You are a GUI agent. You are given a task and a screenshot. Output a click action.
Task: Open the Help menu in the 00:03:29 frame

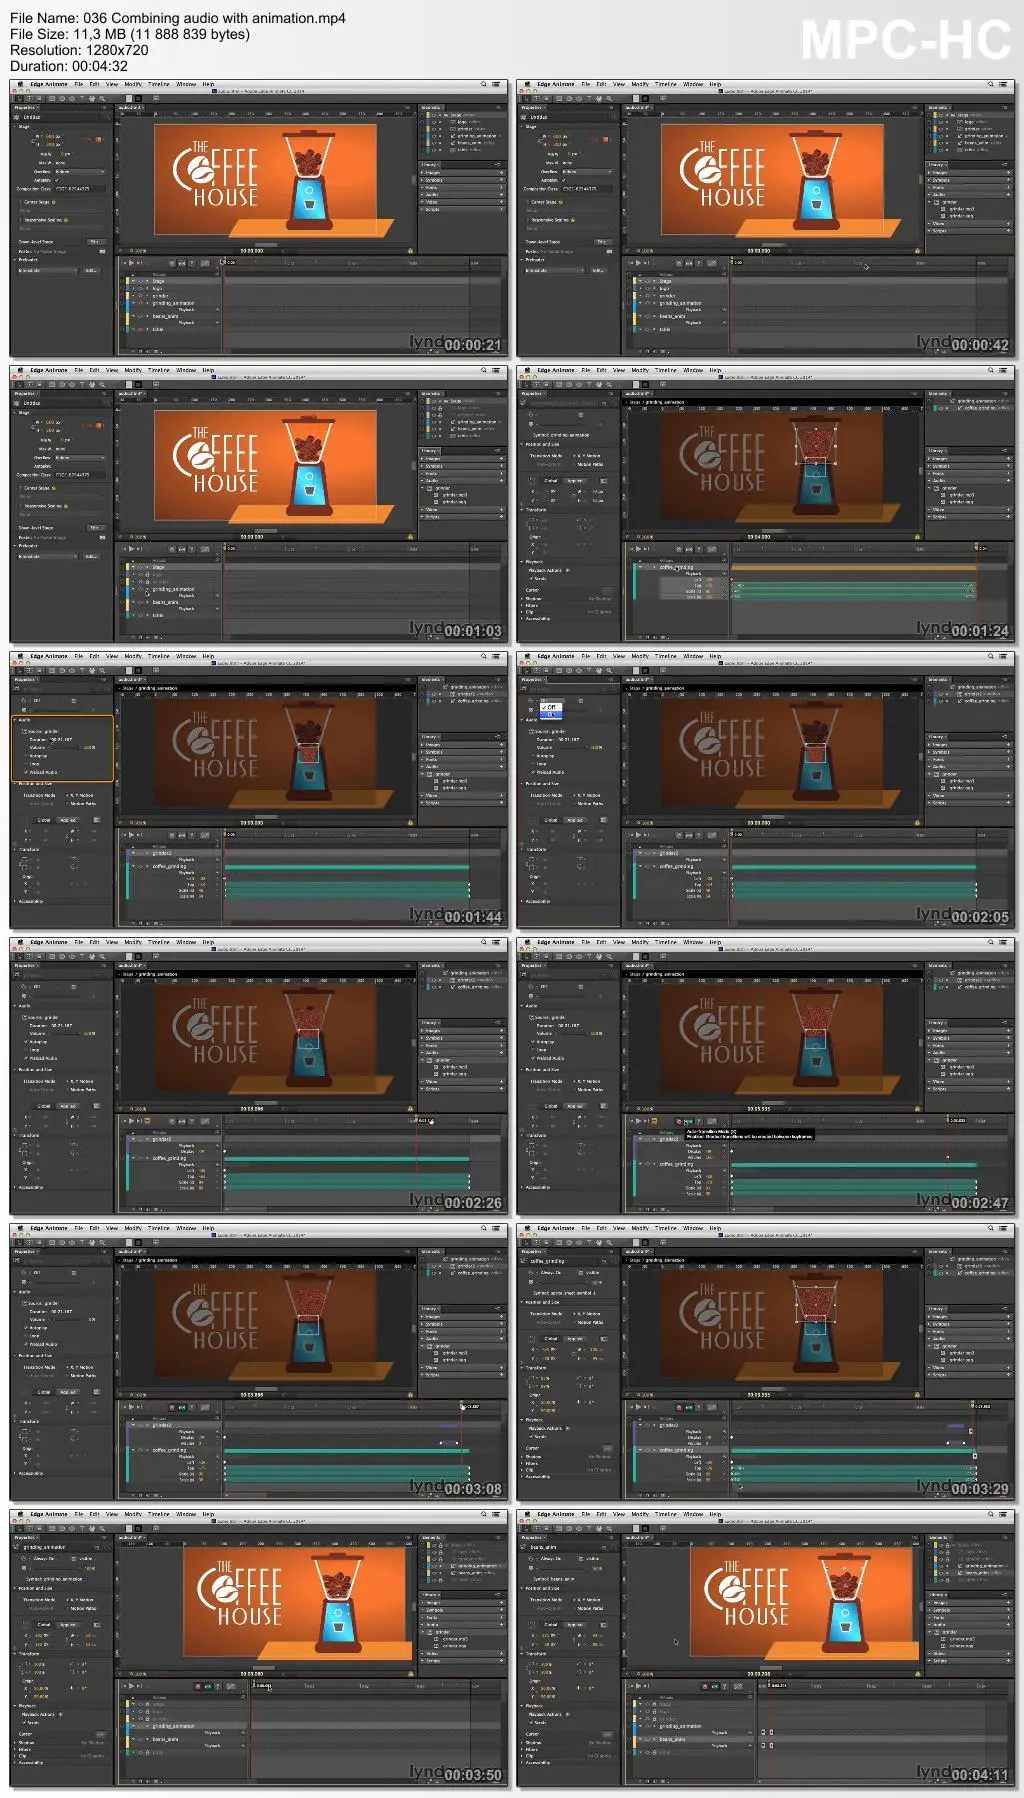click(715, 1228)
